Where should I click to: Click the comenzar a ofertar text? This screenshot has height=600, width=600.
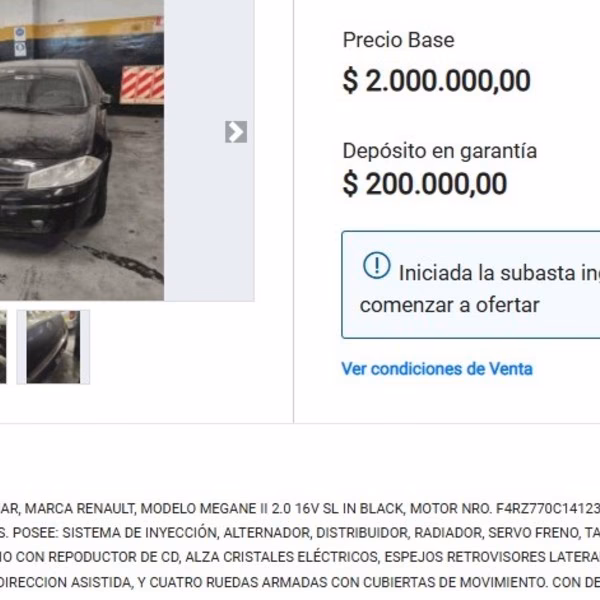coord(450,305)
